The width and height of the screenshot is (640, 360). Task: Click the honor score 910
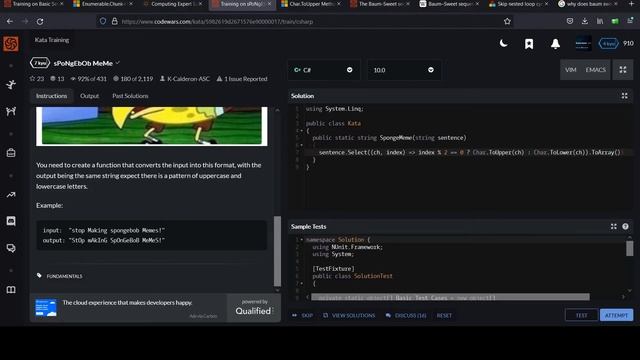(629, 43)
